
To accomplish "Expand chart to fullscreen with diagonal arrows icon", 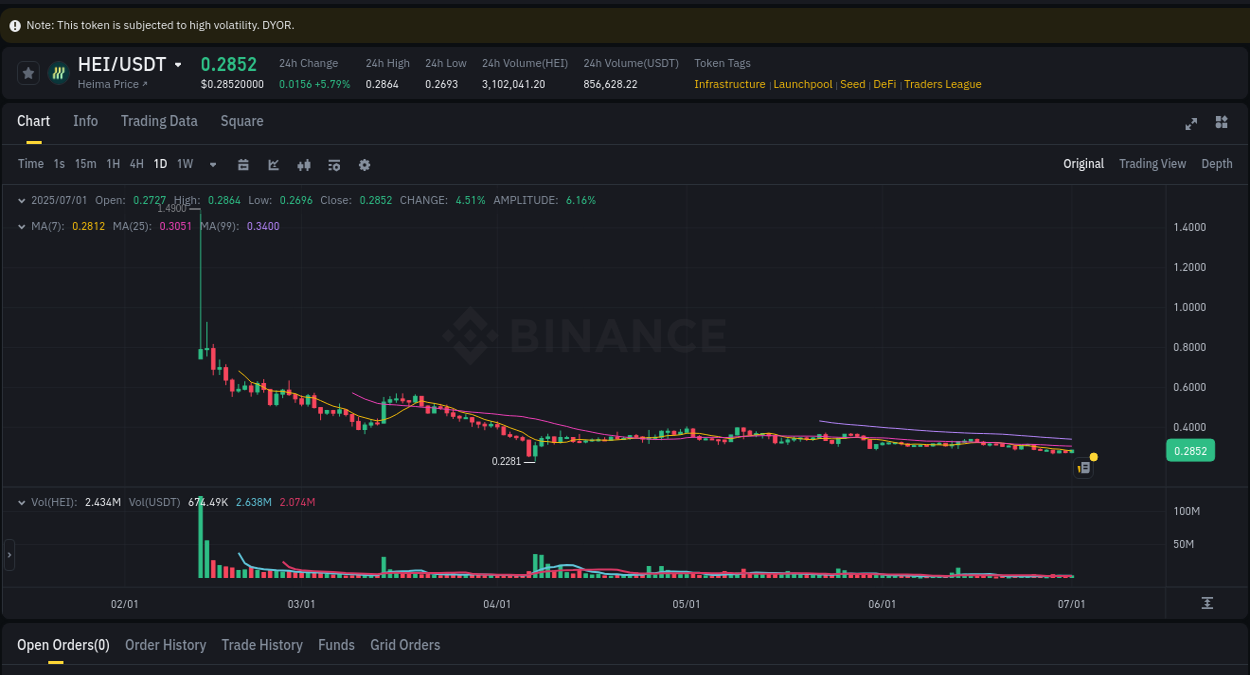I will 1191,123.
